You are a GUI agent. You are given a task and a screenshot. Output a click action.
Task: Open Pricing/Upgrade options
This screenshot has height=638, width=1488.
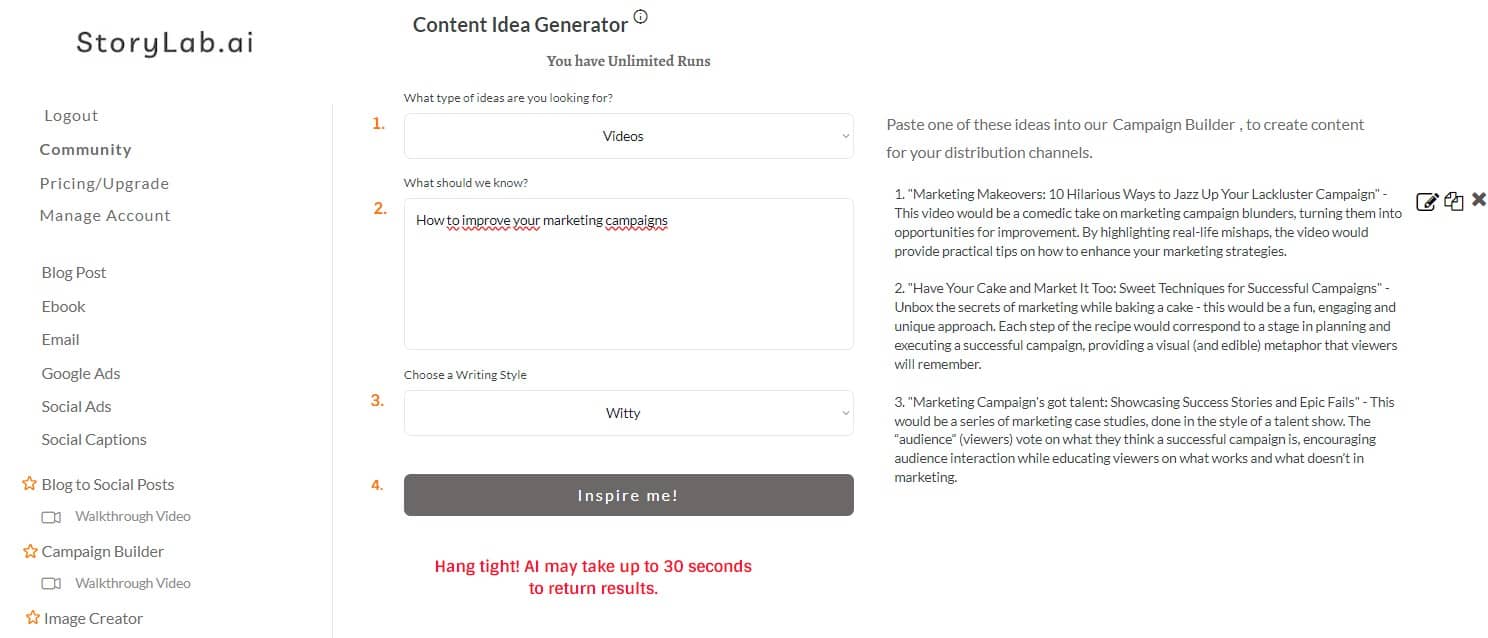click(x=104, y=183)
